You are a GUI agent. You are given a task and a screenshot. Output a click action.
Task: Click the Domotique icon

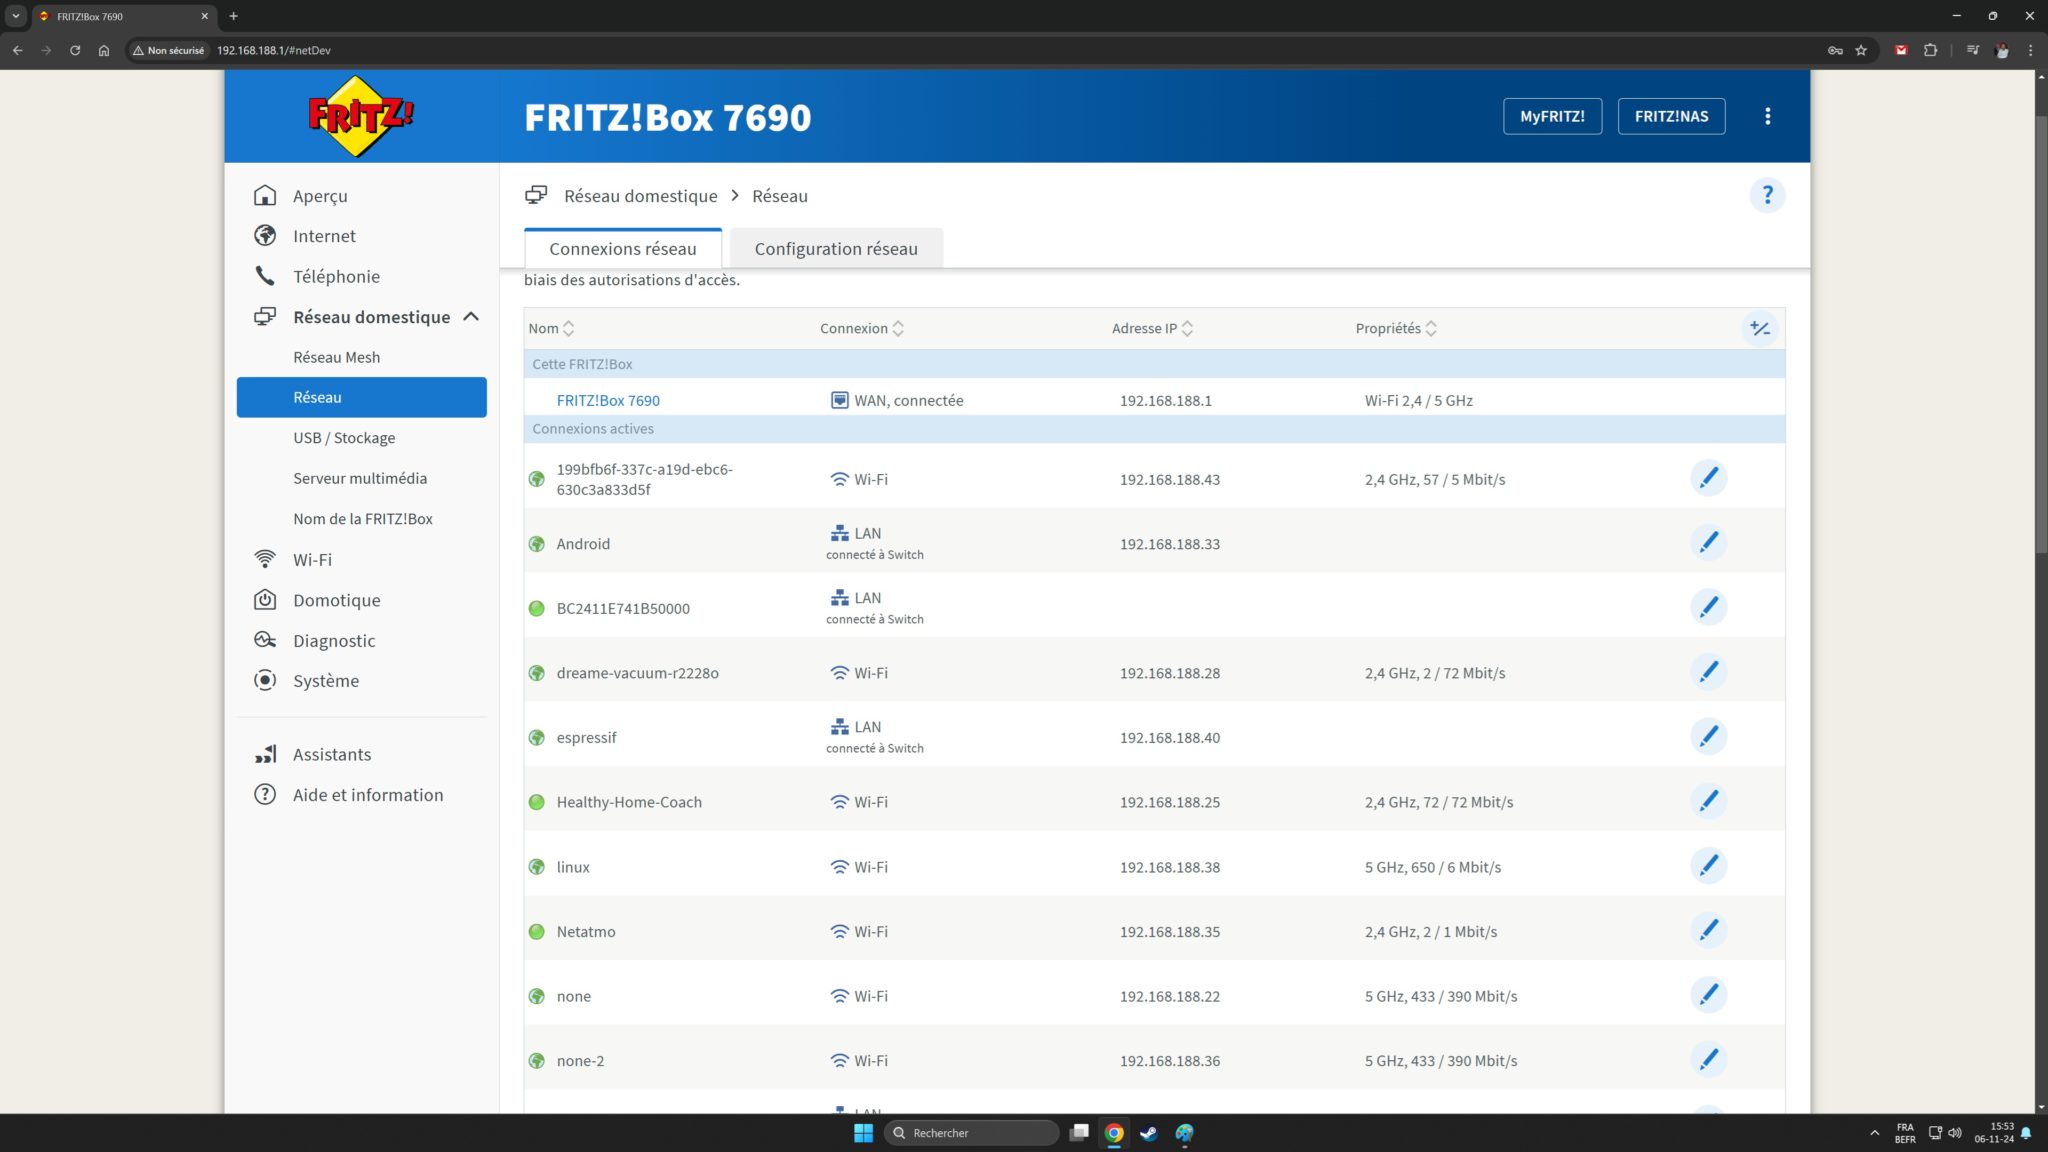[265, 600]
